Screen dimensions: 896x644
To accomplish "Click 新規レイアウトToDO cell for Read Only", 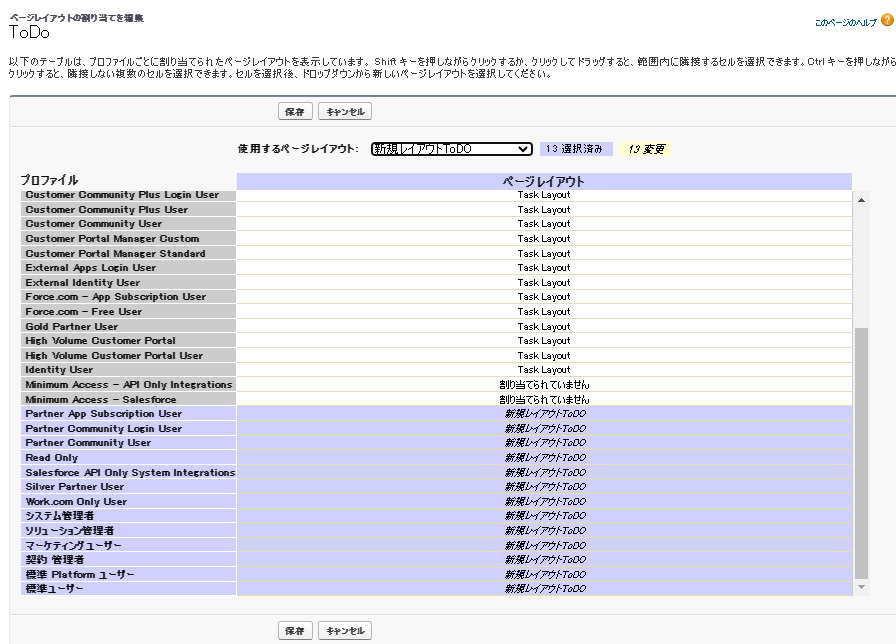I will [544, 457].
